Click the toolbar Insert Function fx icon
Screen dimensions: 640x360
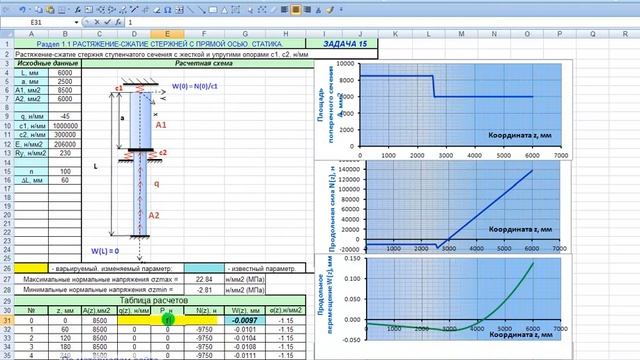coord(77,10)
